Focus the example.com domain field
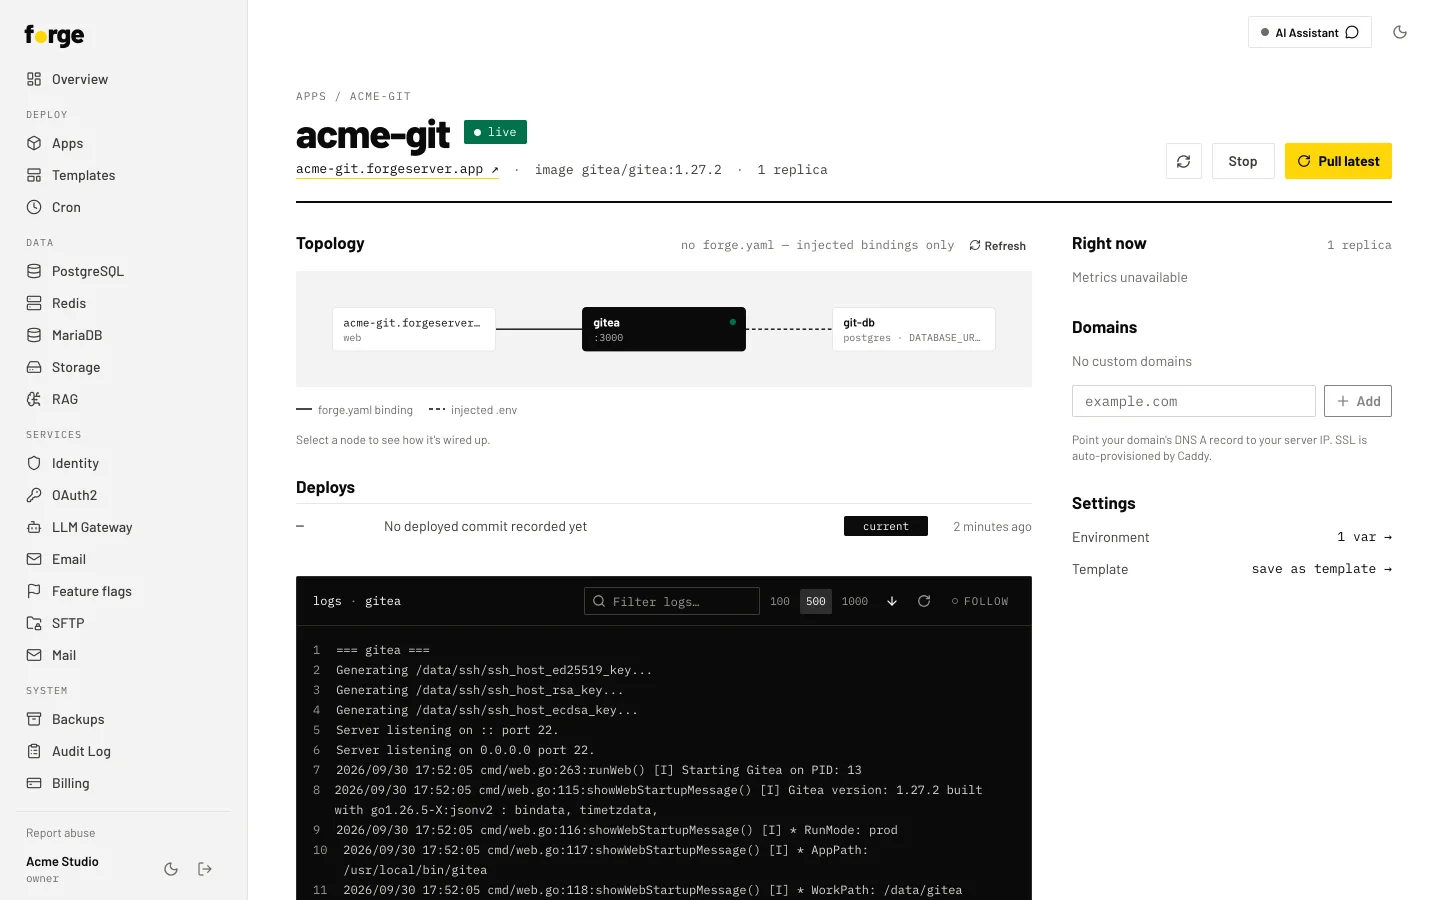 (x=1194, y=401)
